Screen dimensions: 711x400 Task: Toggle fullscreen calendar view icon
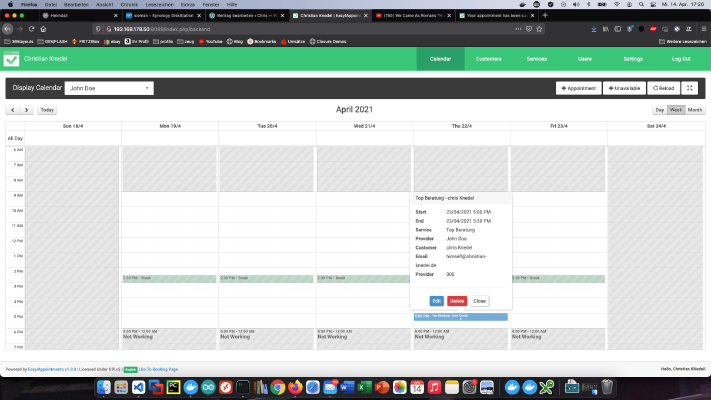(x=689, y=88)
